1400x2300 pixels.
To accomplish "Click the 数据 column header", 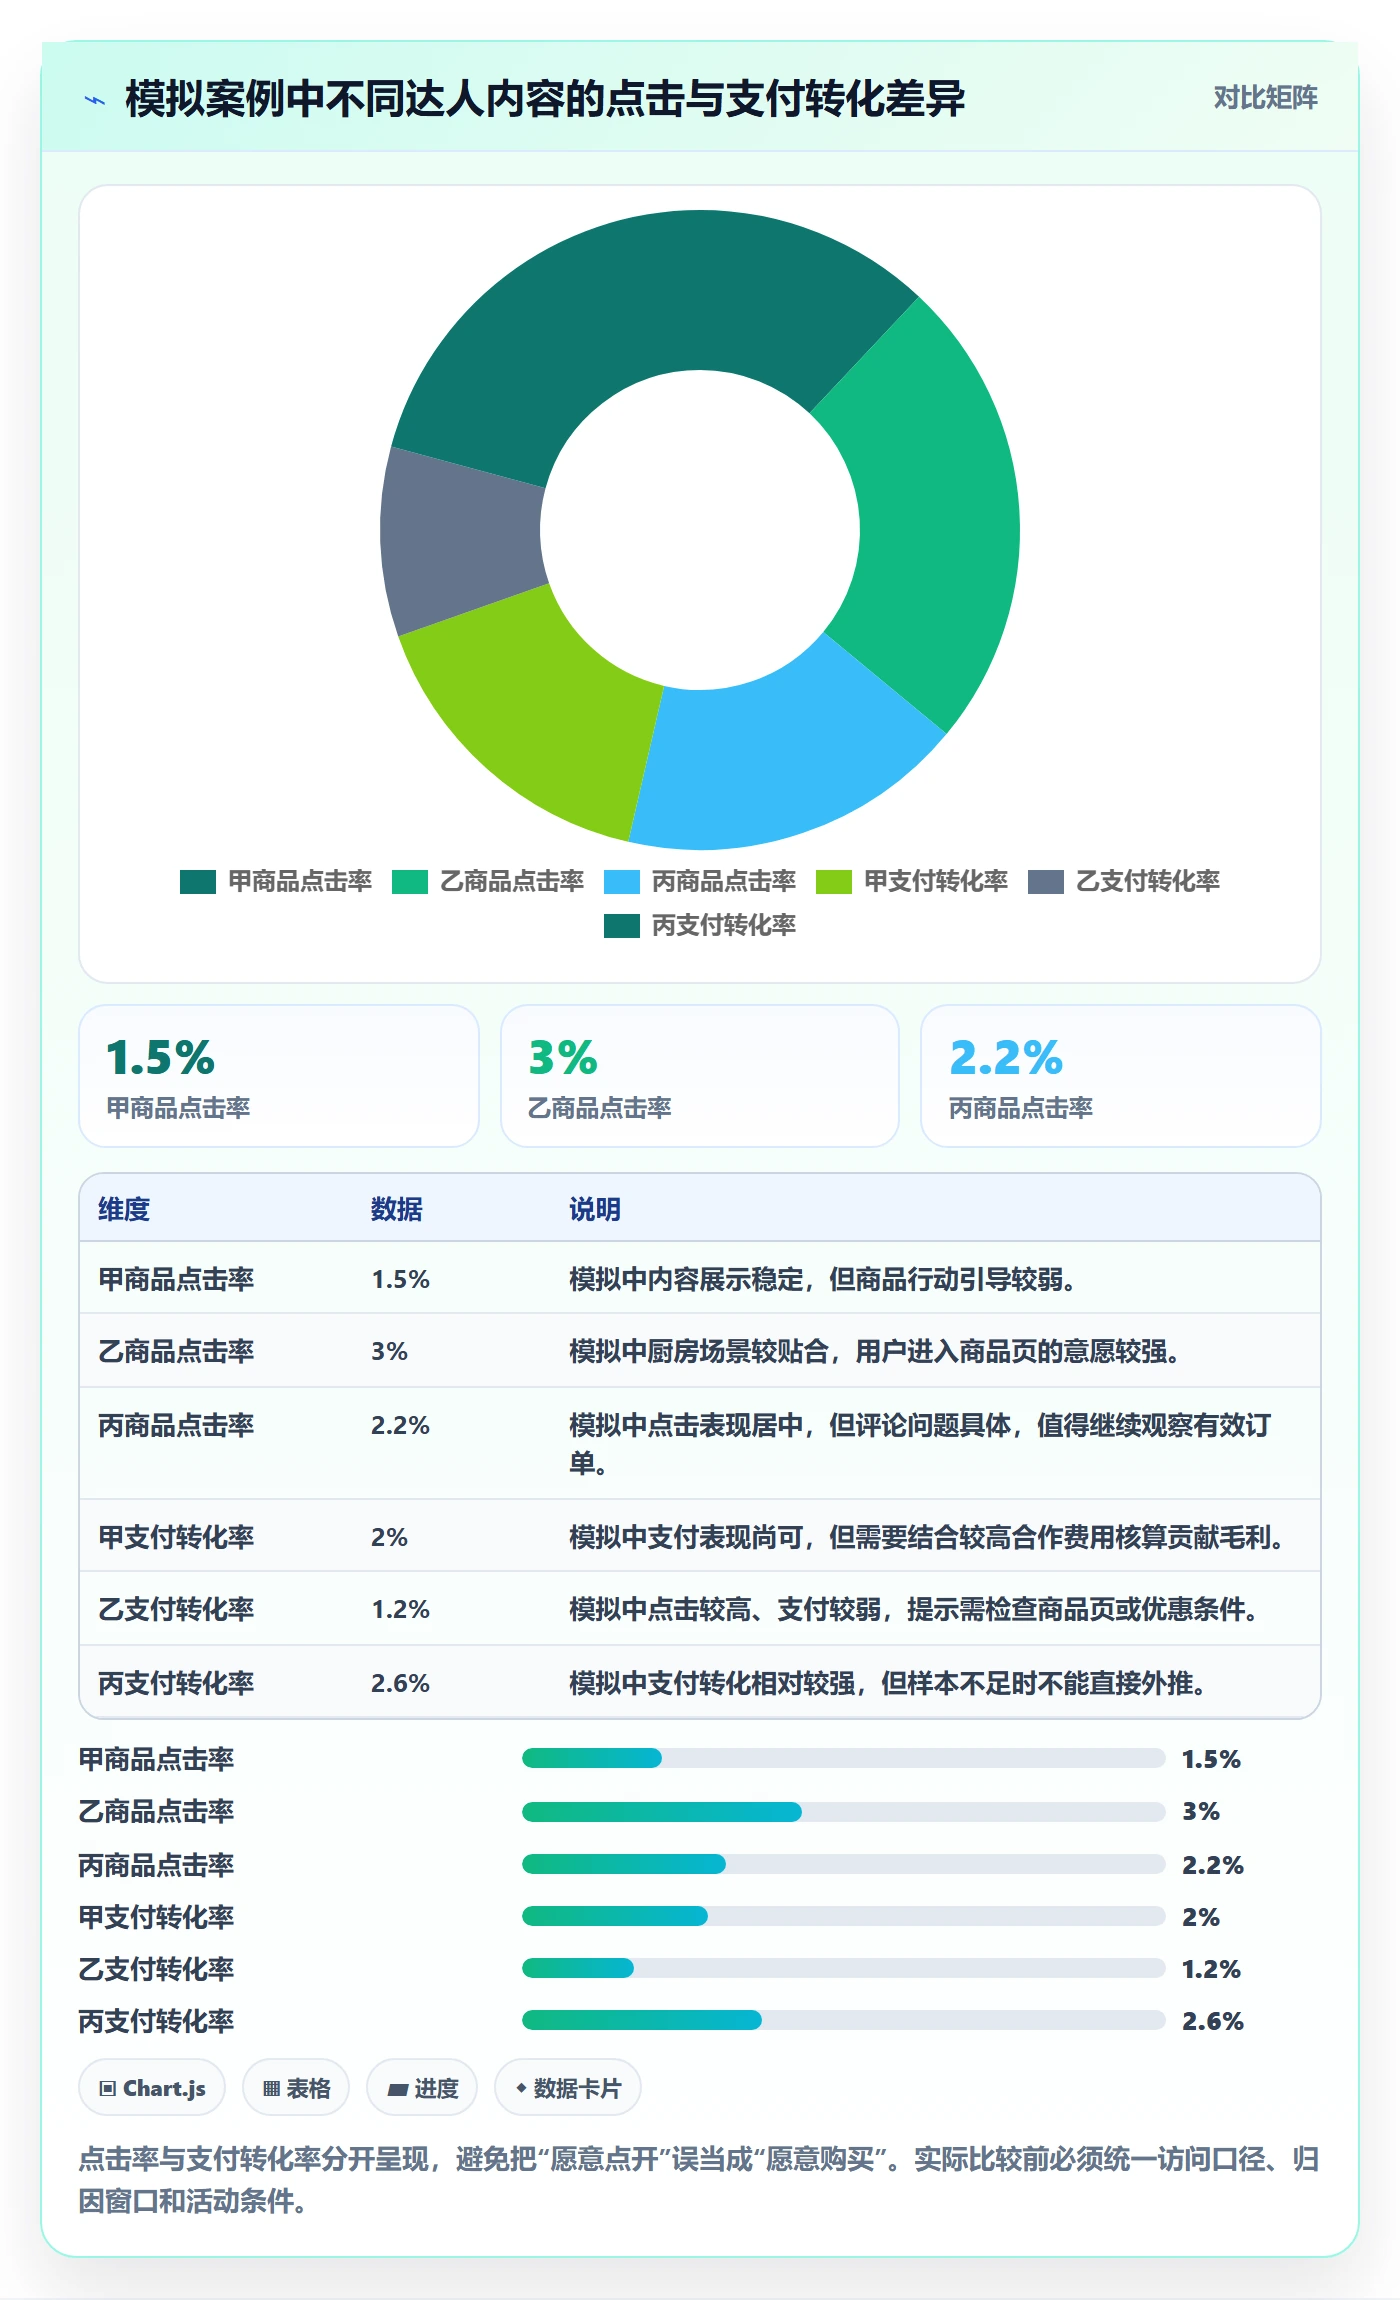I will 397,1209.
